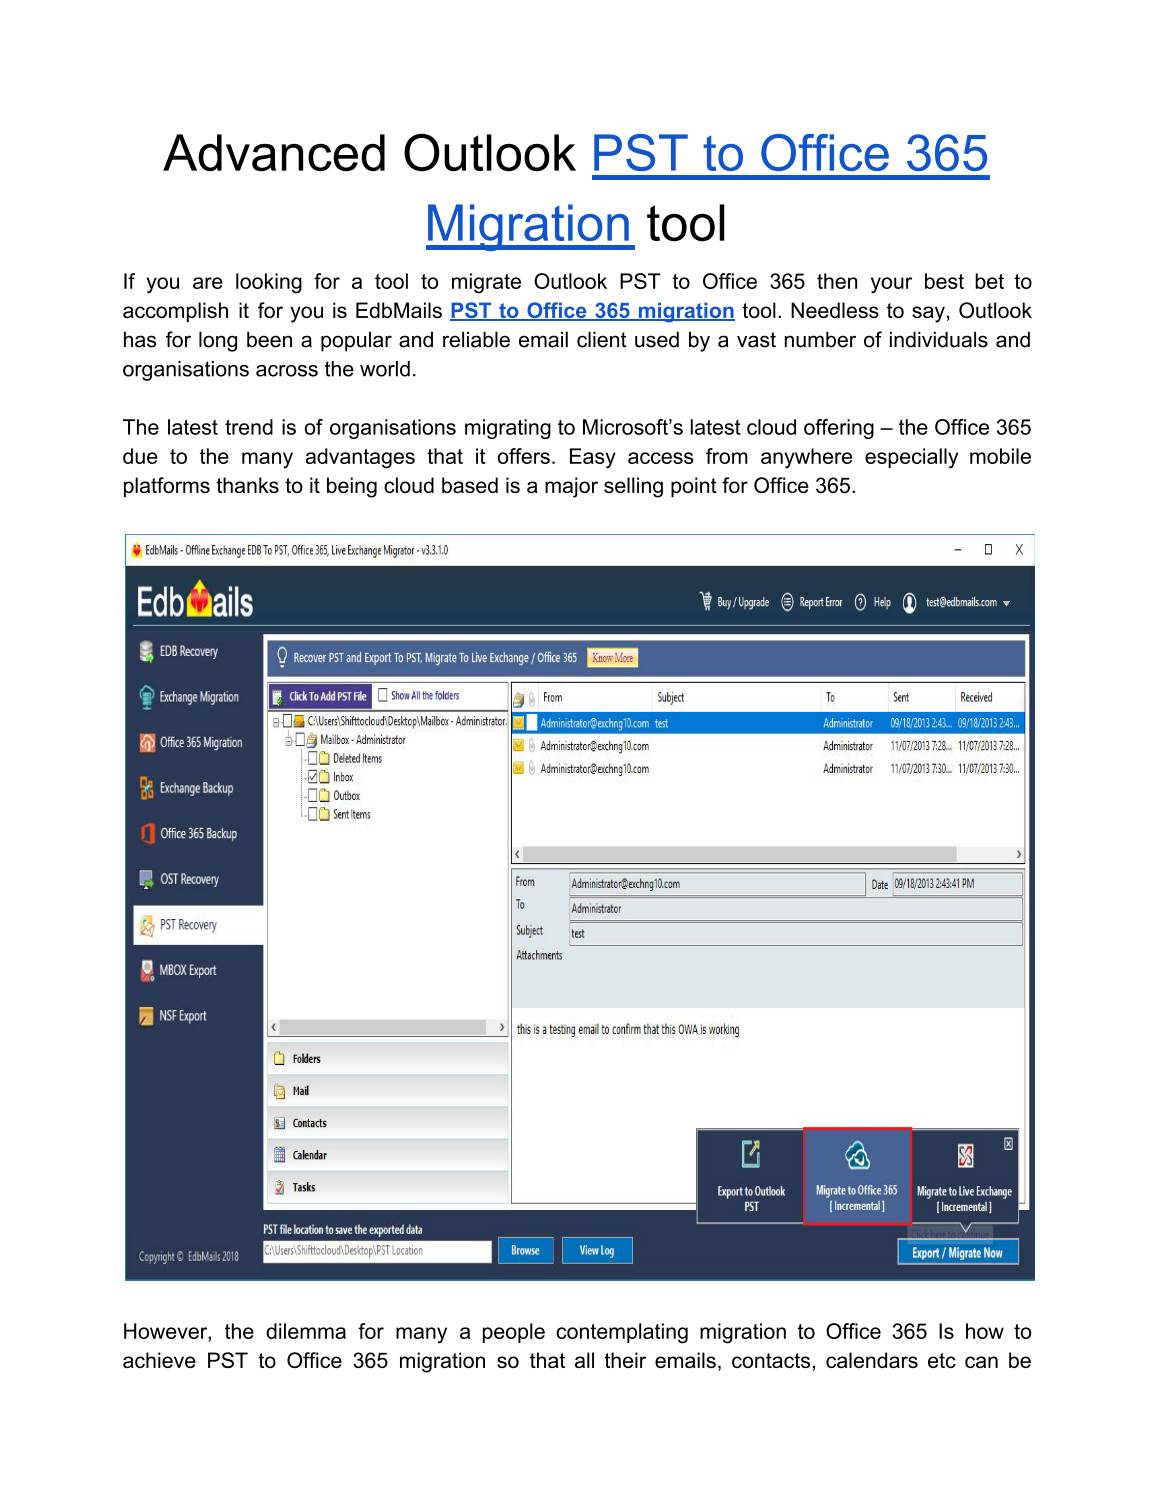This screenshot has width=1155, height=1505.
Task: Click the PST Recovery sidebar icon
Action: point(147,925)
